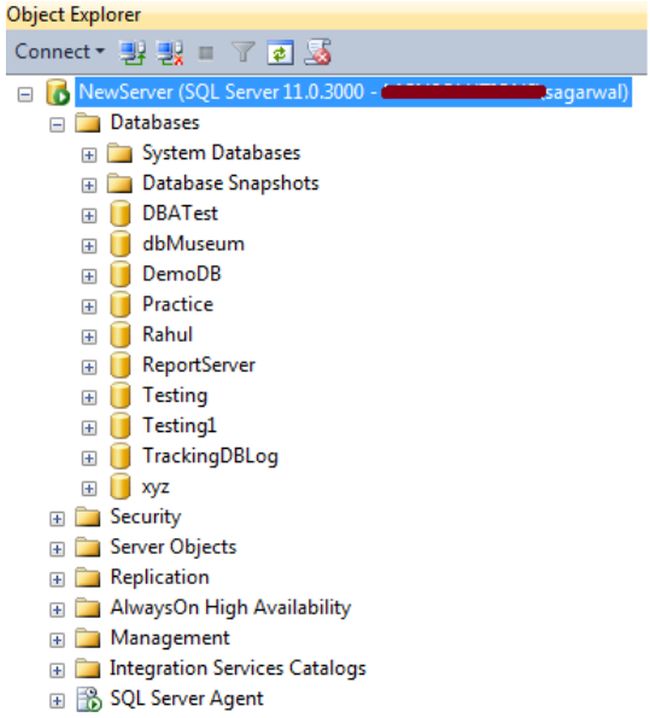
Task: Select Database Snapshots text
Action: [230, 183]
